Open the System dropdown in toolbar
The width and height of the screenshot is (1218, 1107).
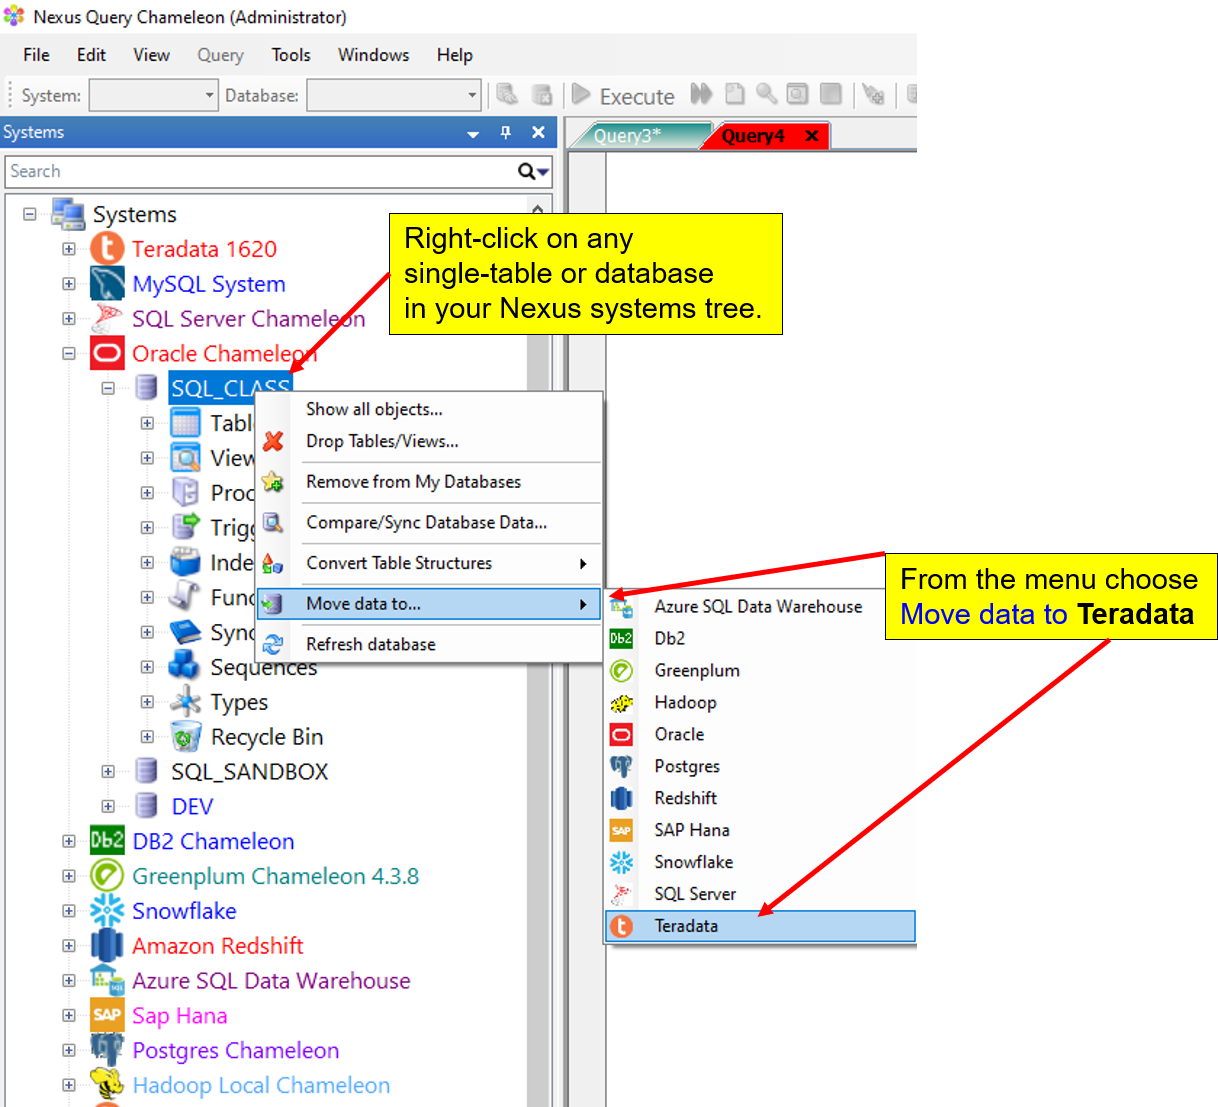pos(209,96)
